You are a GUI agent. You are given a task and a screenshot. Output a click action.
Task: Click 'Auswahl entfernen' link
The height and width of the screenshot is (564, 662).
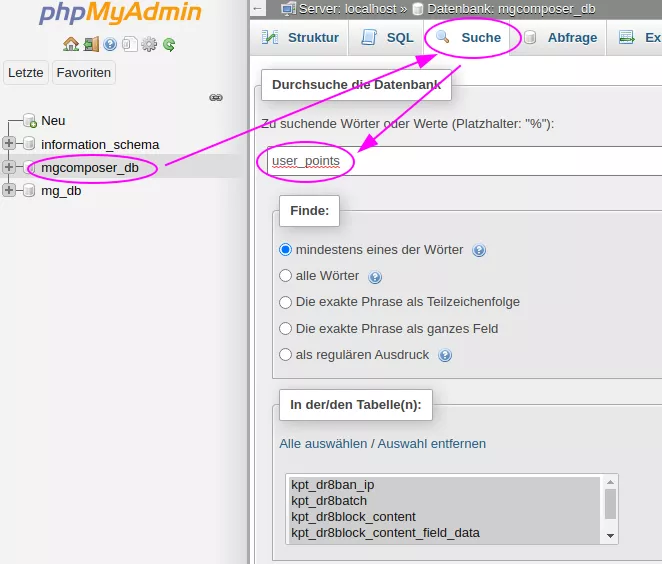(x=431, y=444)
